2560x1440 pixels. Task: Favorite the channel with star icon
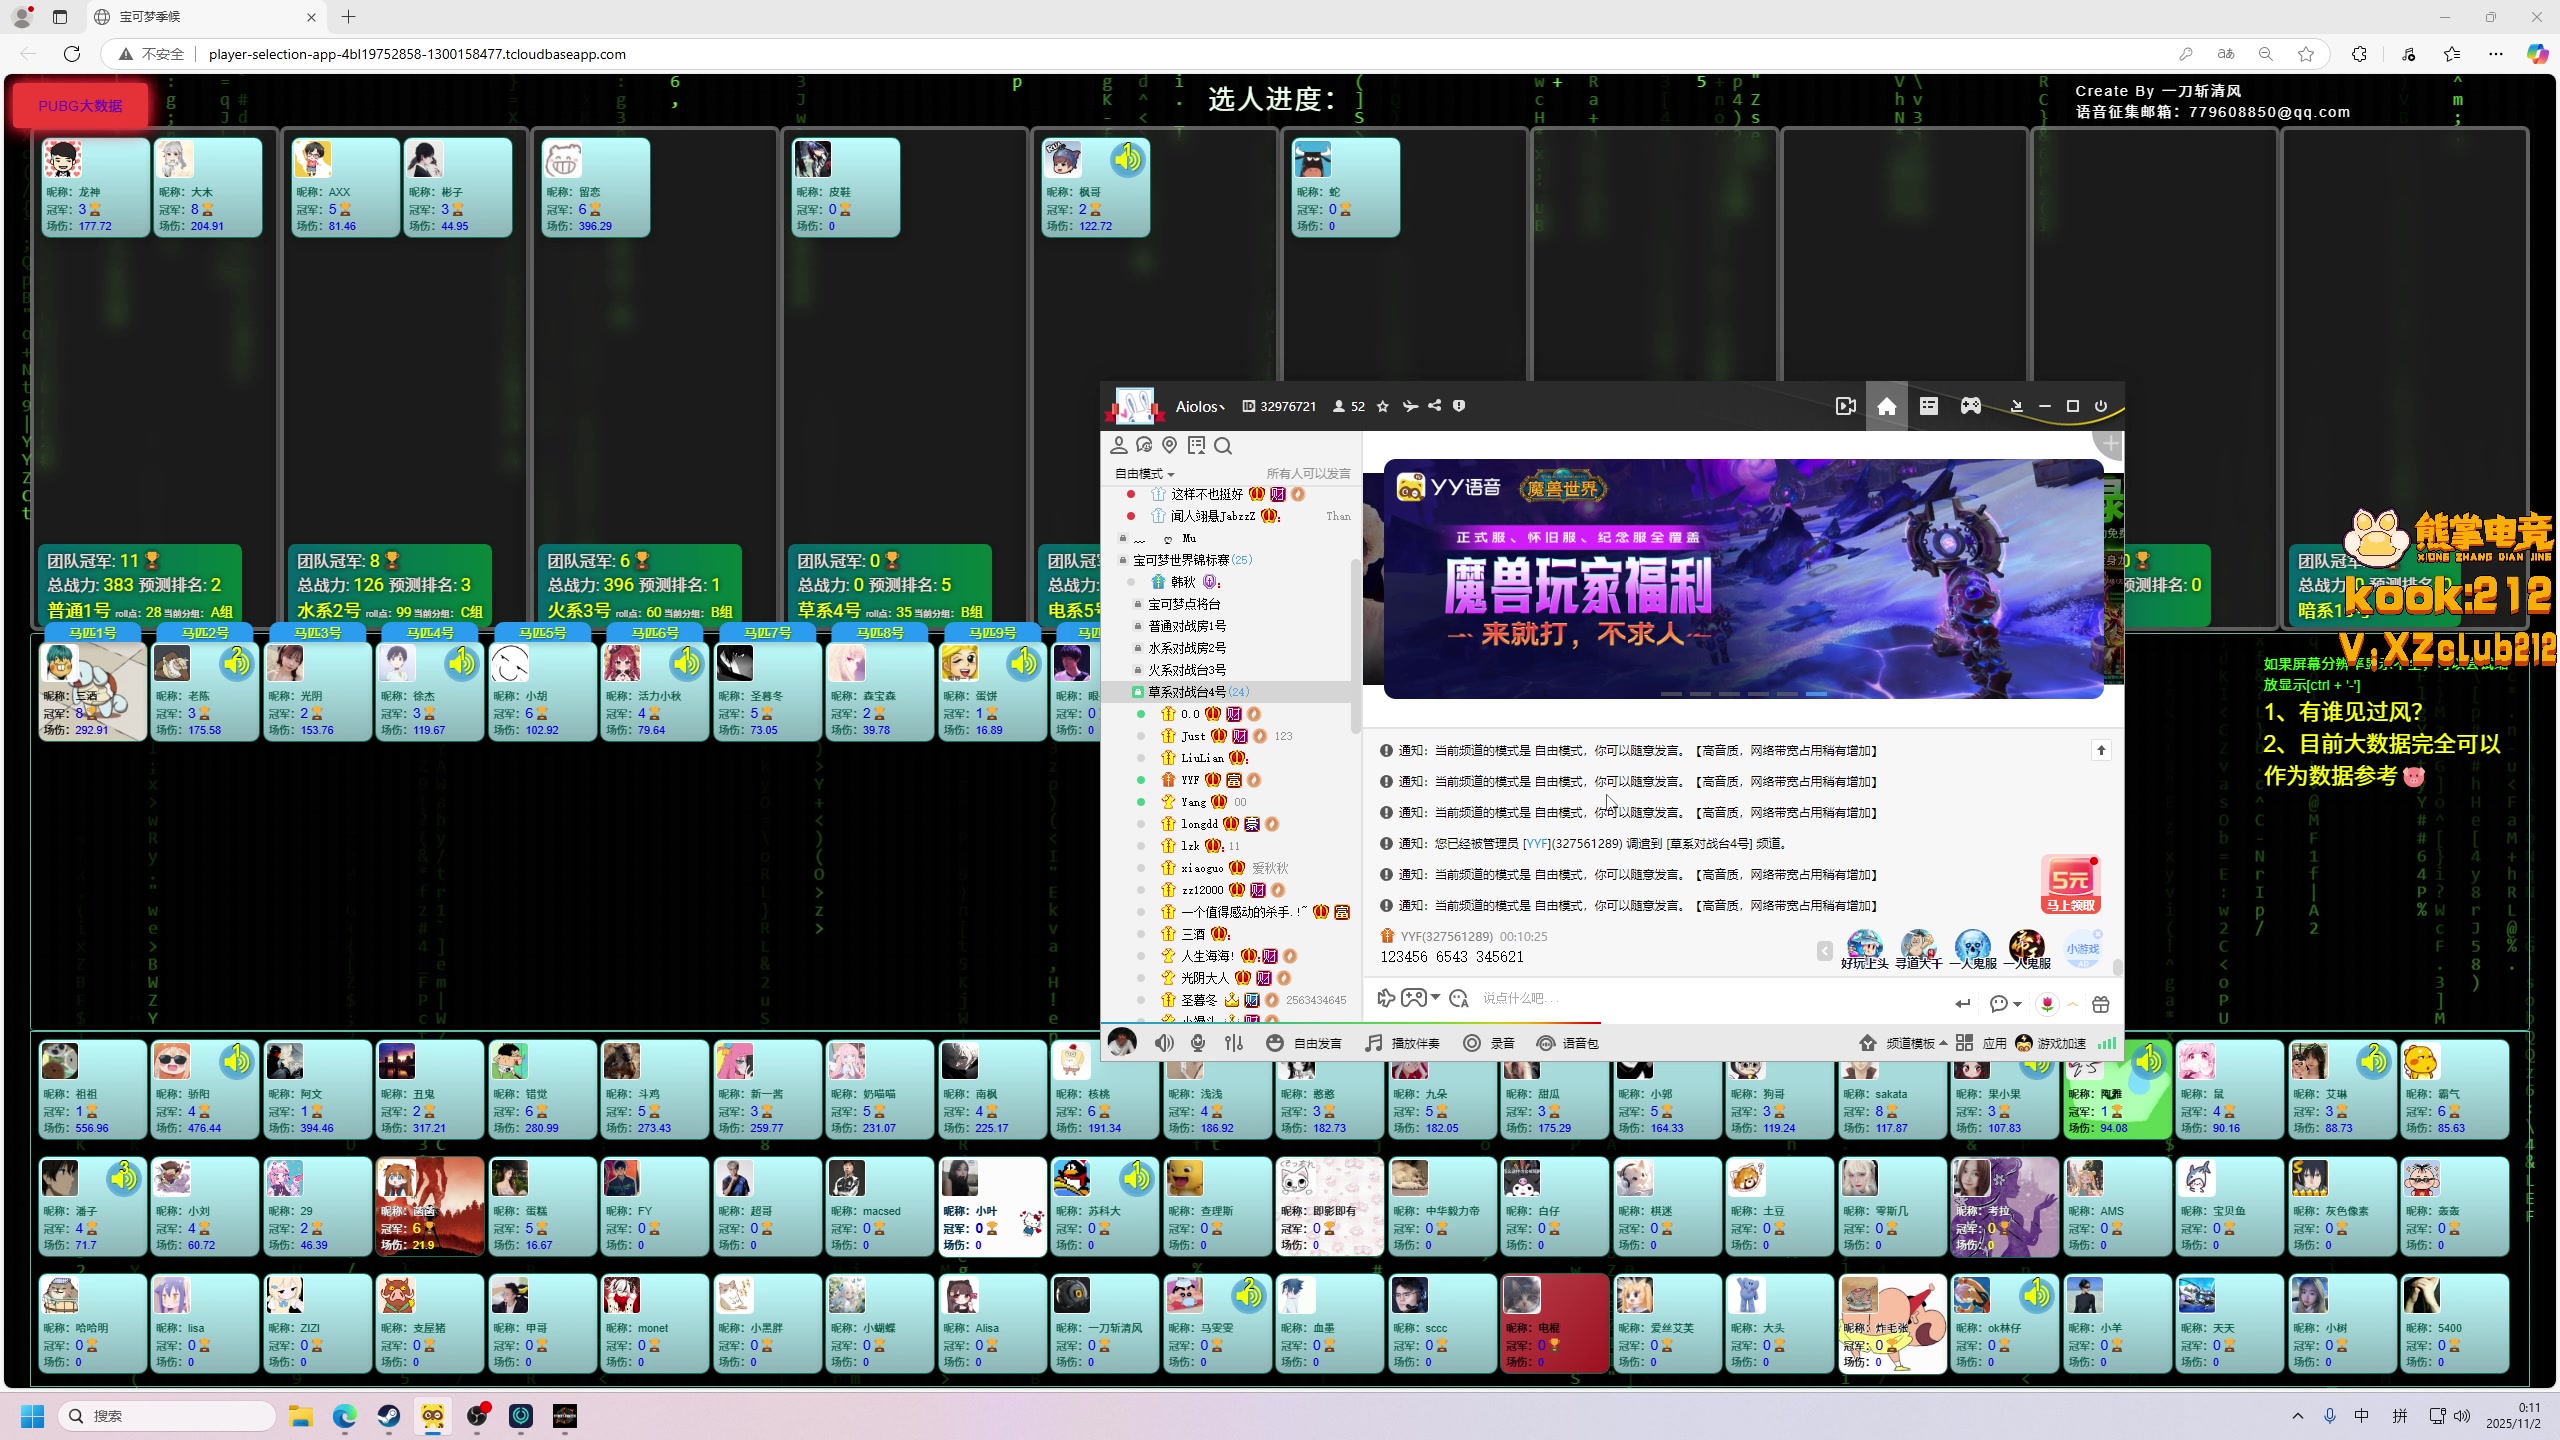[x=1383, y=406]
